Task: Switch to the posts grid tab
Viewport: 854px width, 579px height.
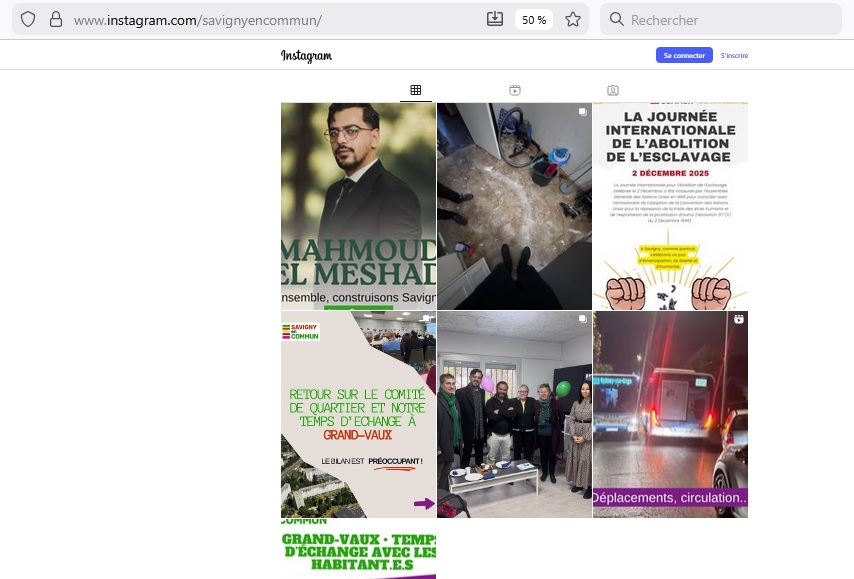Action: [416, 90]
